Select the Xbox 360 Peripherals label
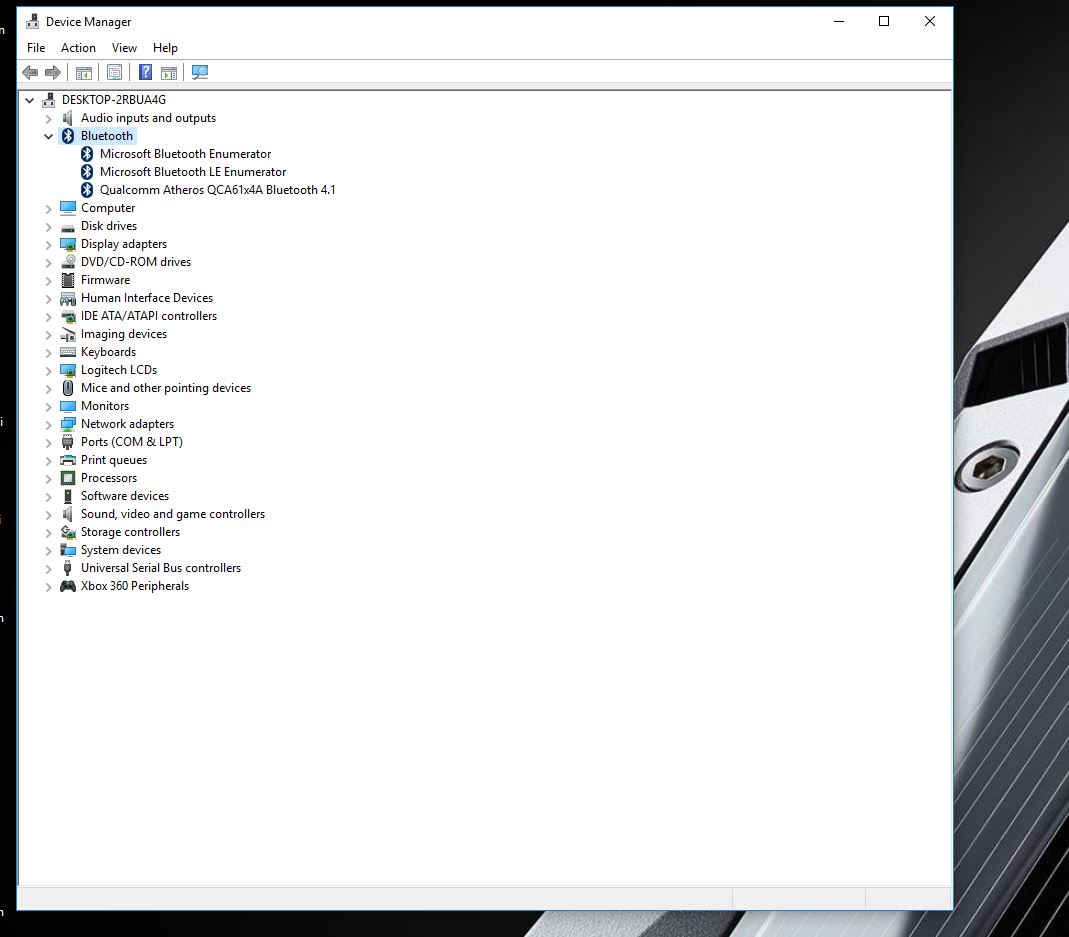The width and height of the screenshot is (1069, 937). pos(135,586)
